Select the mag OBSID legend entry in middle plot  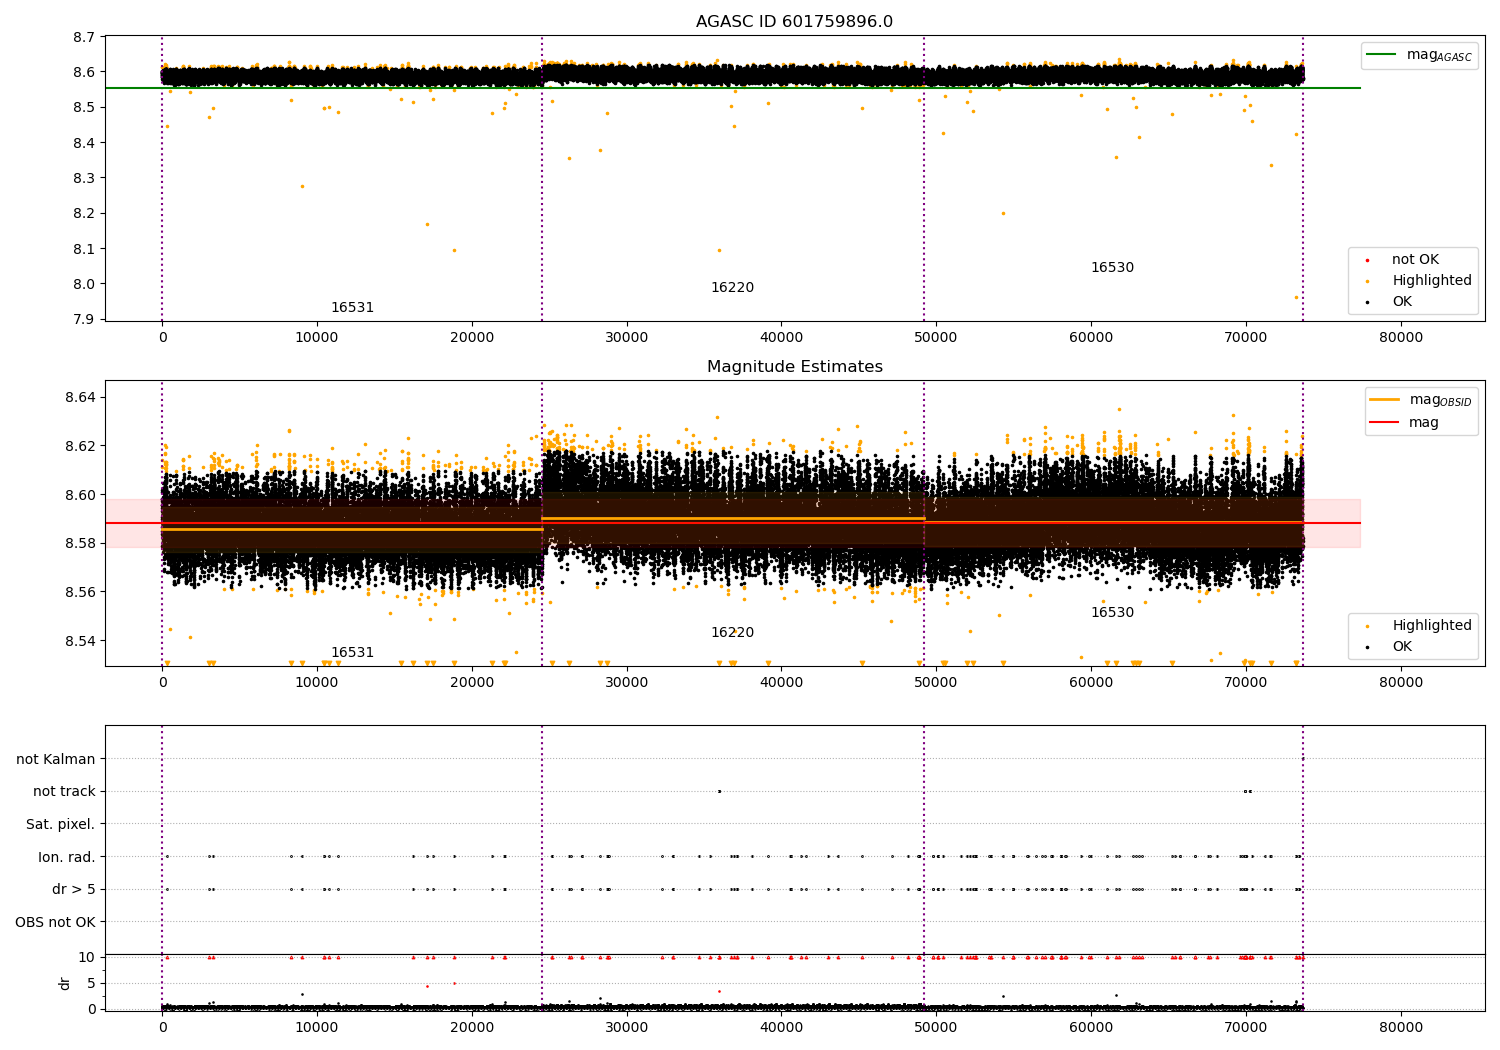pos(1421,400)
